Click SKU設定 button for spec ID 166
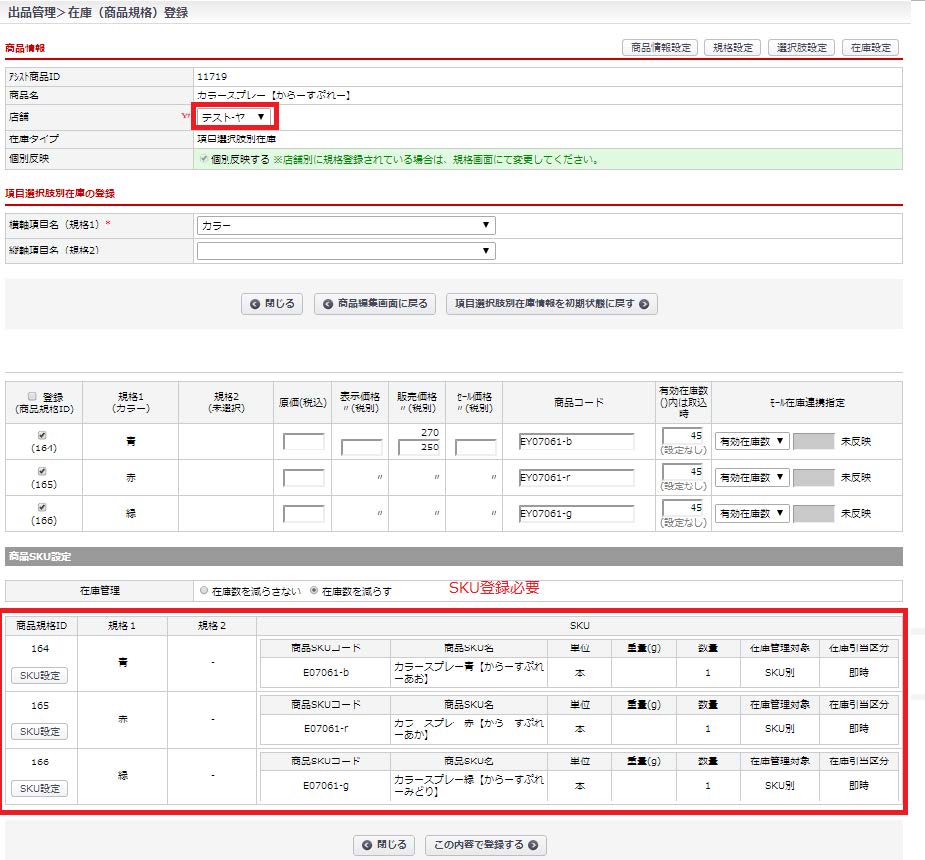The height and width of the screenshot is (860, 925). 40,789
